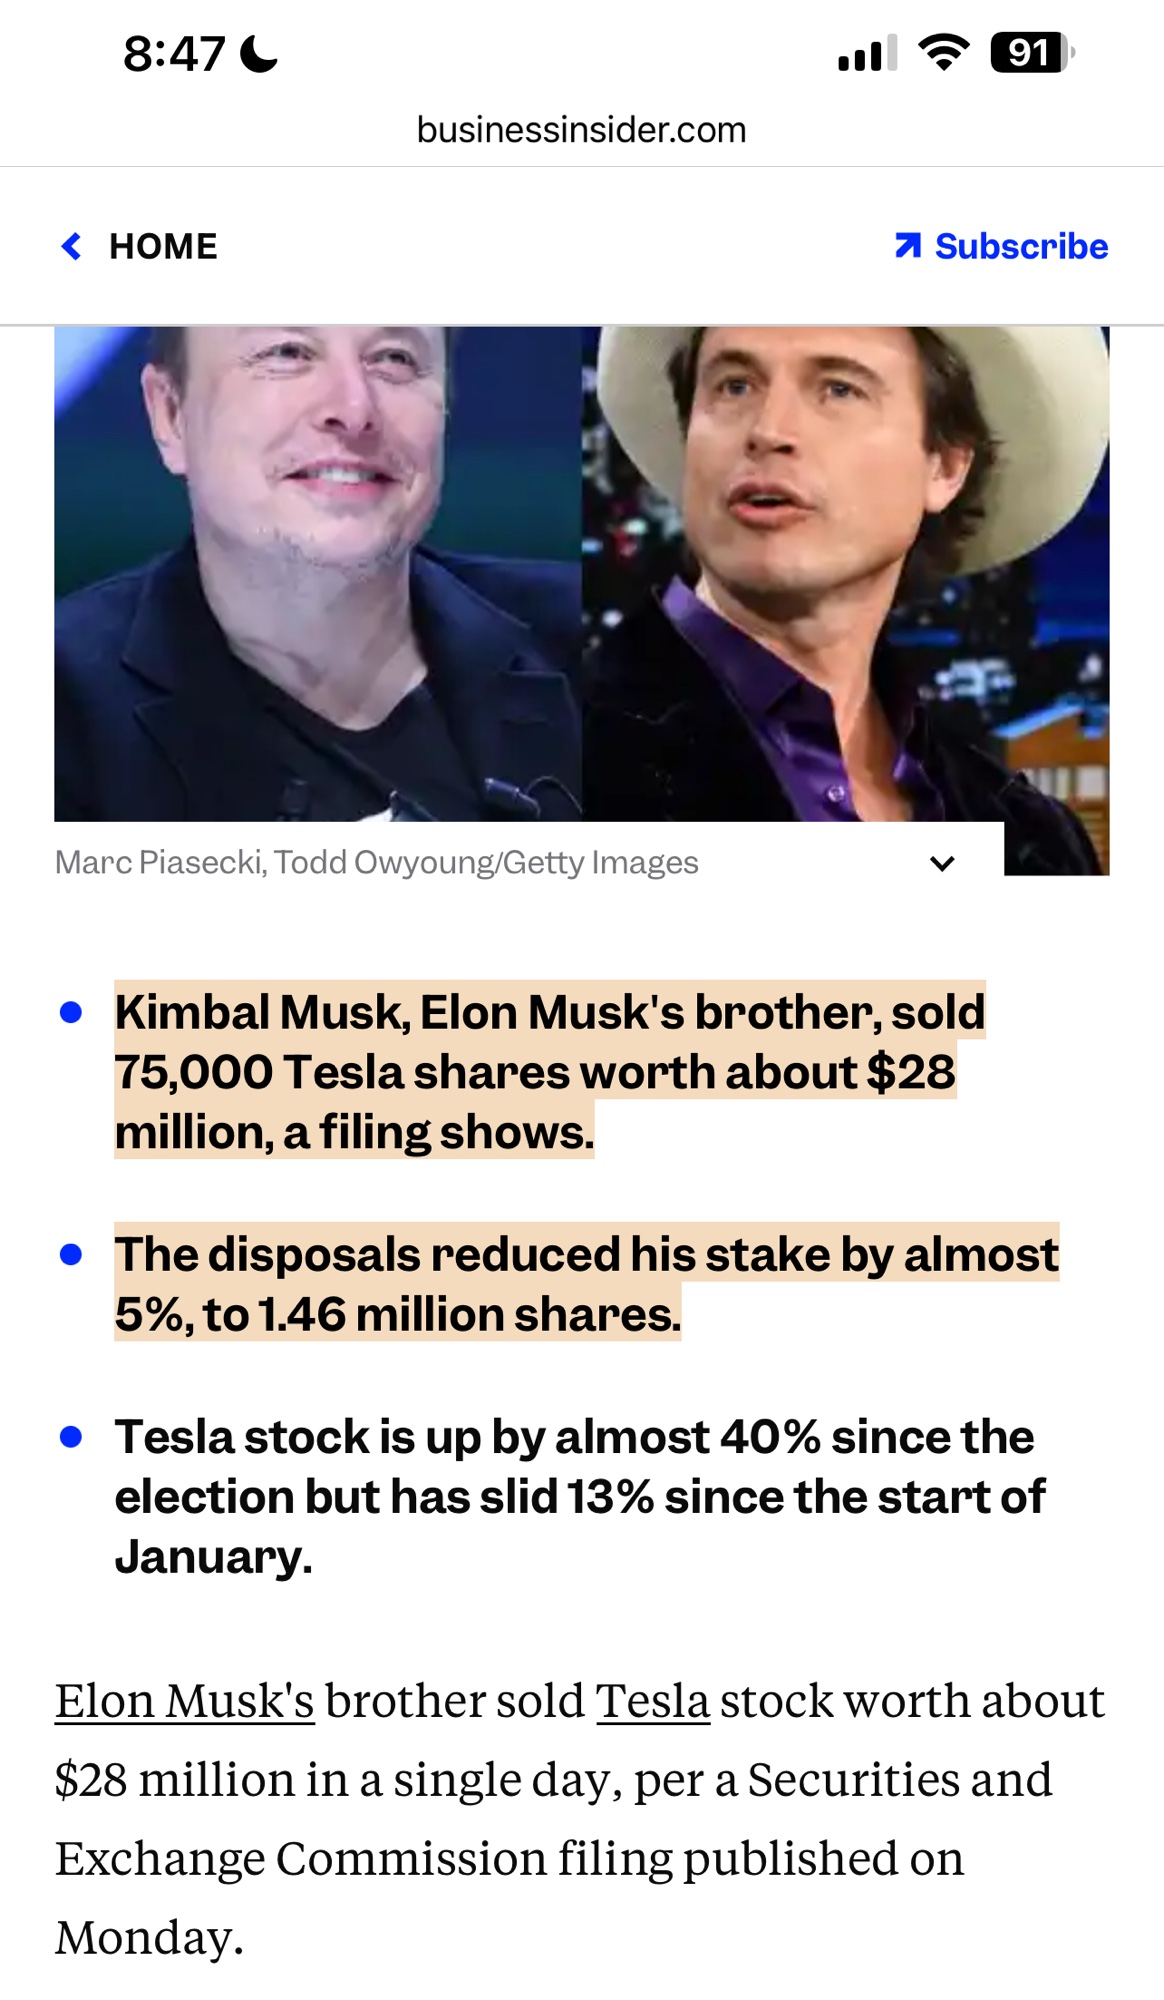Select the photo of man in cowboy hat
Image resolution: width=1164 pixels, height=2000 pixels.
pos(845,573)
